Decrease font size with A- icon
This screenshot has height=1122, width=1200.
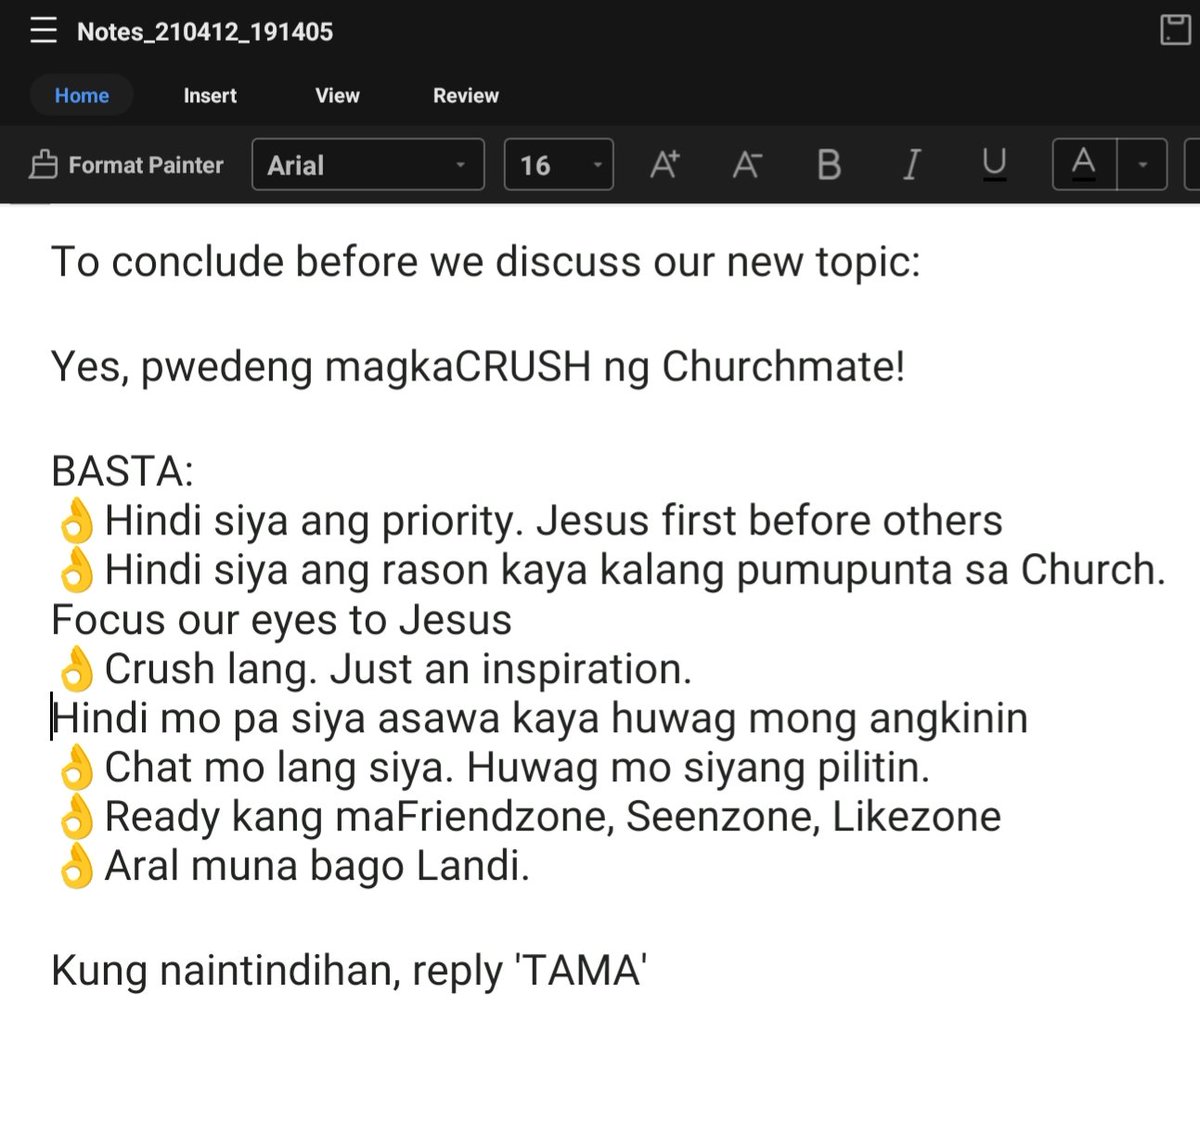[747, 164]
